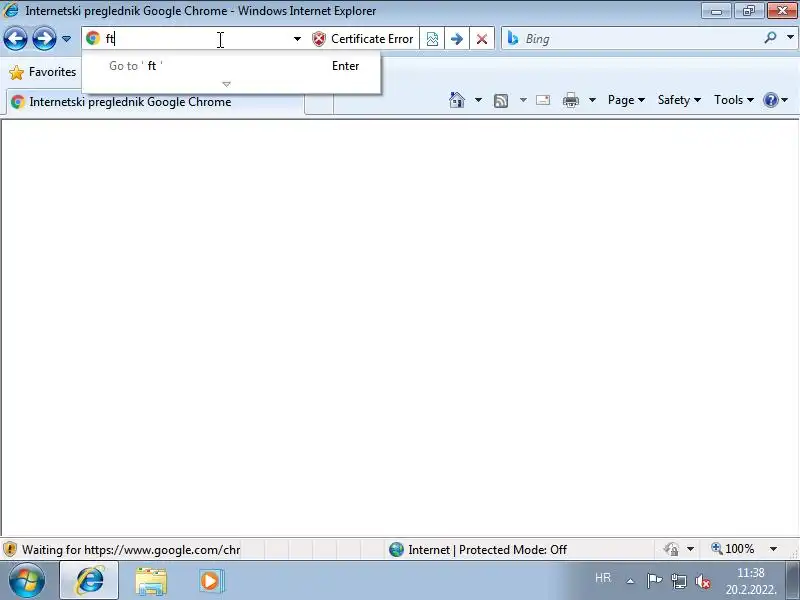Toggle the Compatibility View icon
The image size is (800, 600).
pyautogui.click(x=432, y=39)
